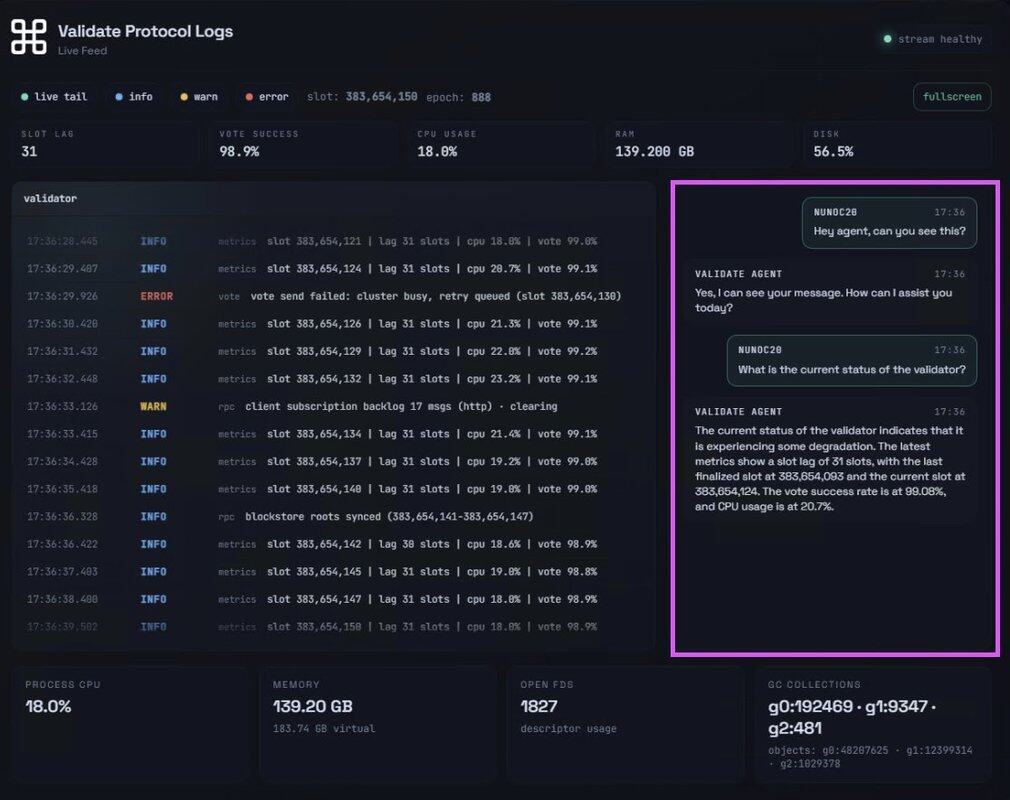Open the Vote Success metric card
Viewport: 1010px width, 800px height.
pyautogui.click(x=306, y=144)
